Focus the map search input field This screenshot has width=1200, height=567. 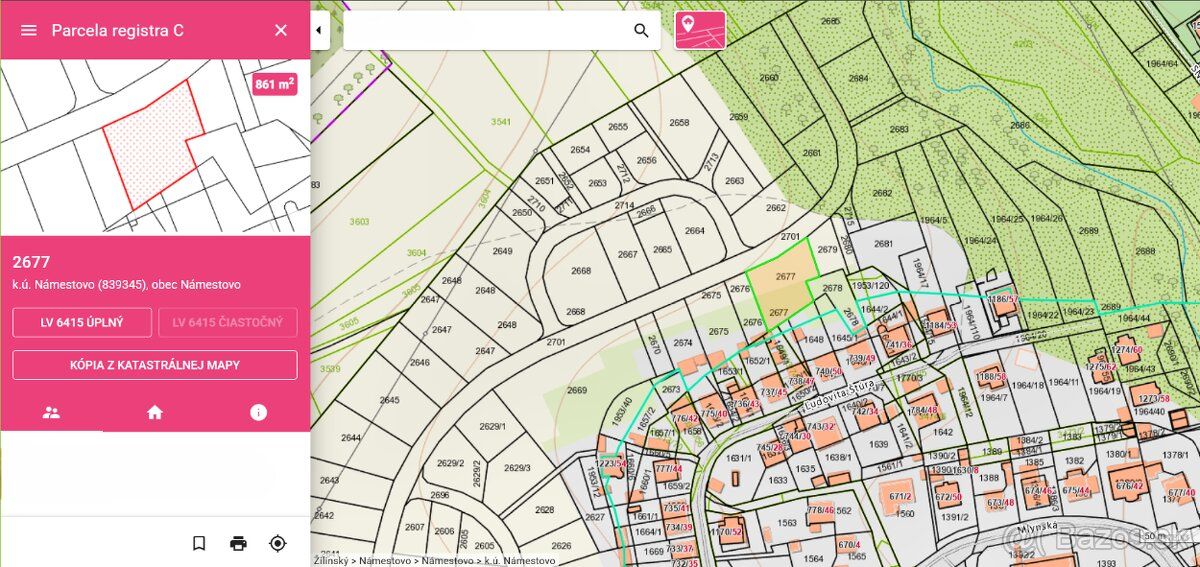(487, 30)
